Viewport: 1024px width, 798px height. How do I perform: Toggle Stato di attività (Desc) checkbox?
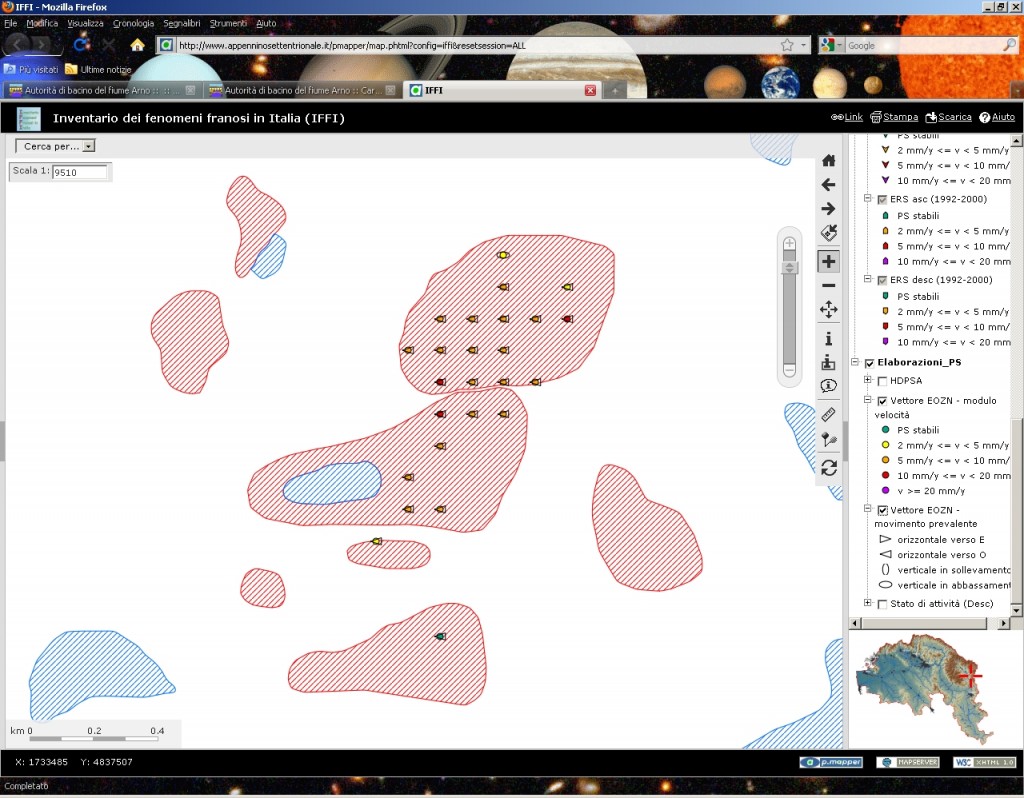(882, 604)
